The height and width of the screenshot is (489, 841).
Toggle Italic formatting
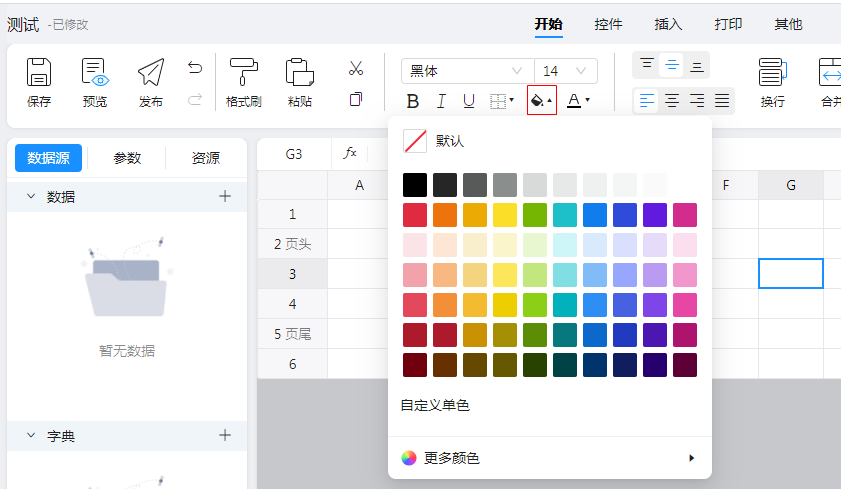[441, 101]
